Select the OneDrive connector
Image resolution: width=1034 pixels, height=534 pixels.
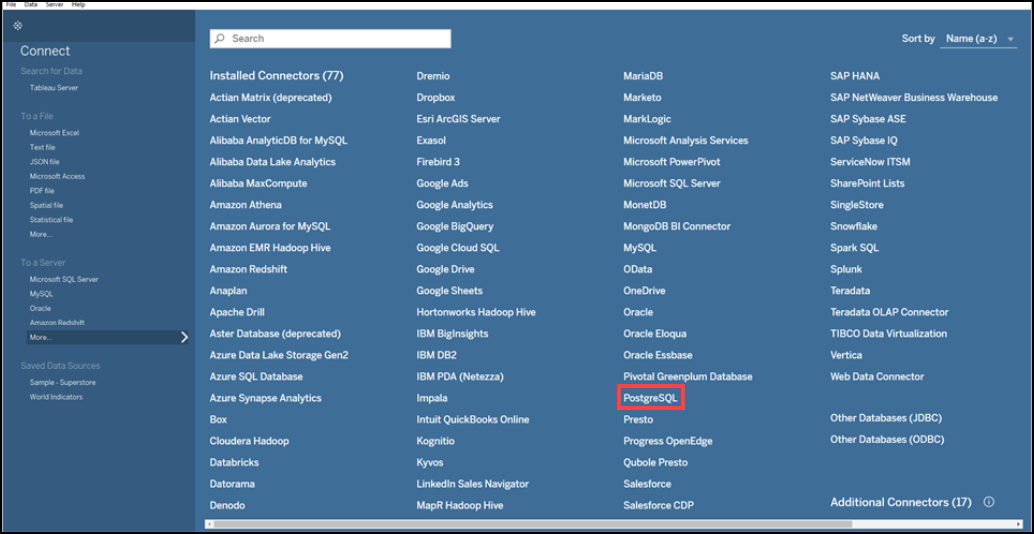(644, 291)
